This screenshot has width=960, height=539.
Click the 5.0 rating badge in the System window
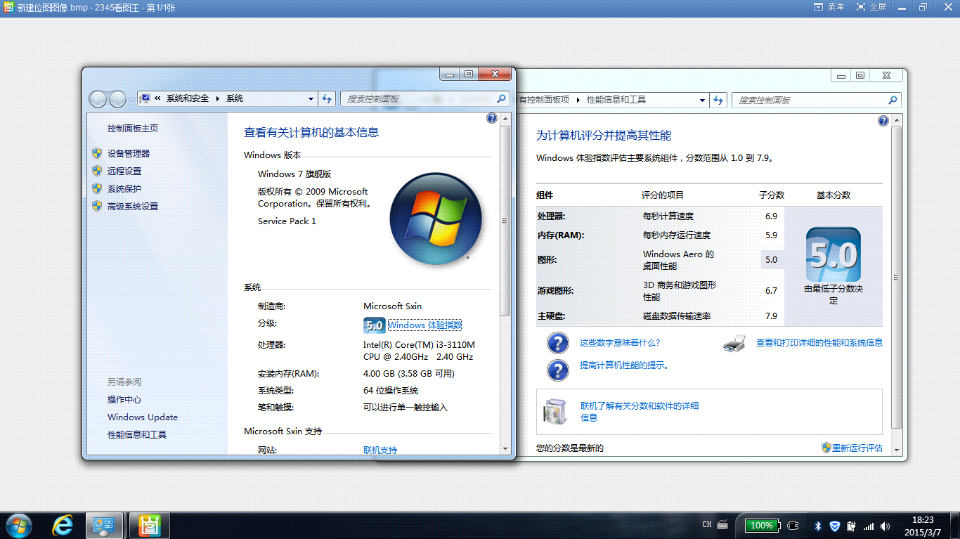click(374, 325)
